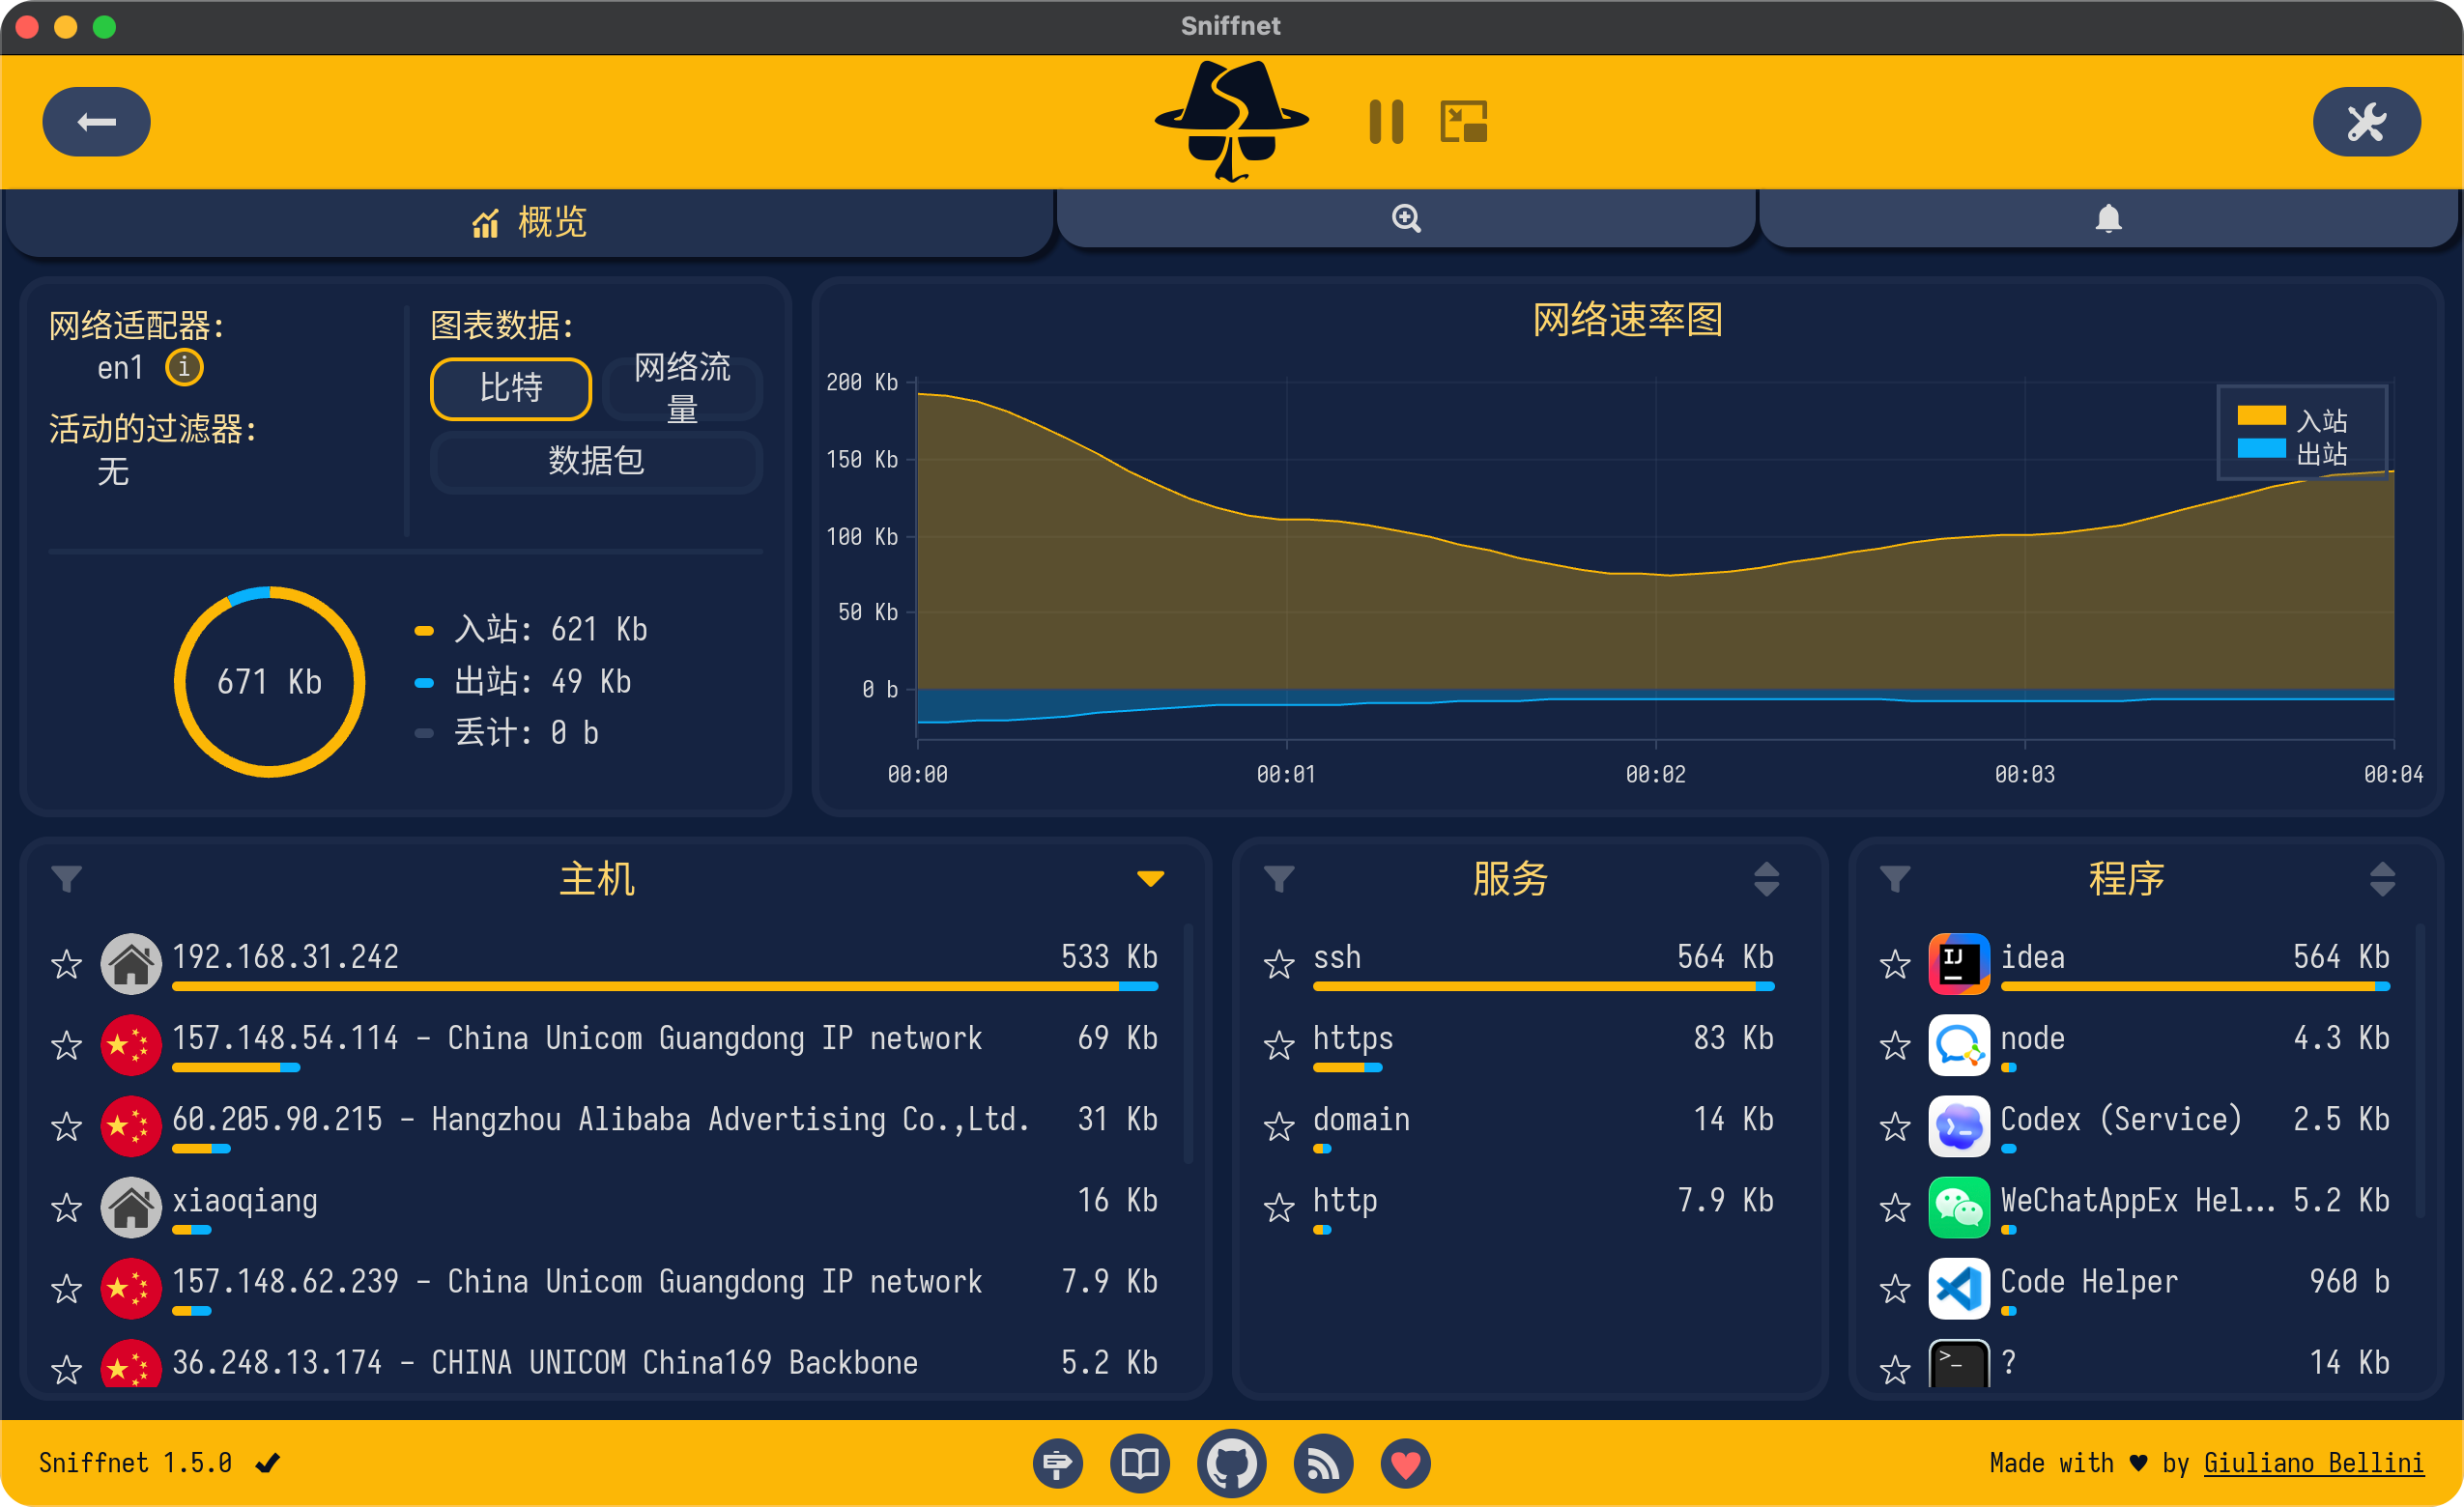Screen dimensions: 2464x1507
Task: Change sort order in 服务 panel
Action: pos(1766,879)
